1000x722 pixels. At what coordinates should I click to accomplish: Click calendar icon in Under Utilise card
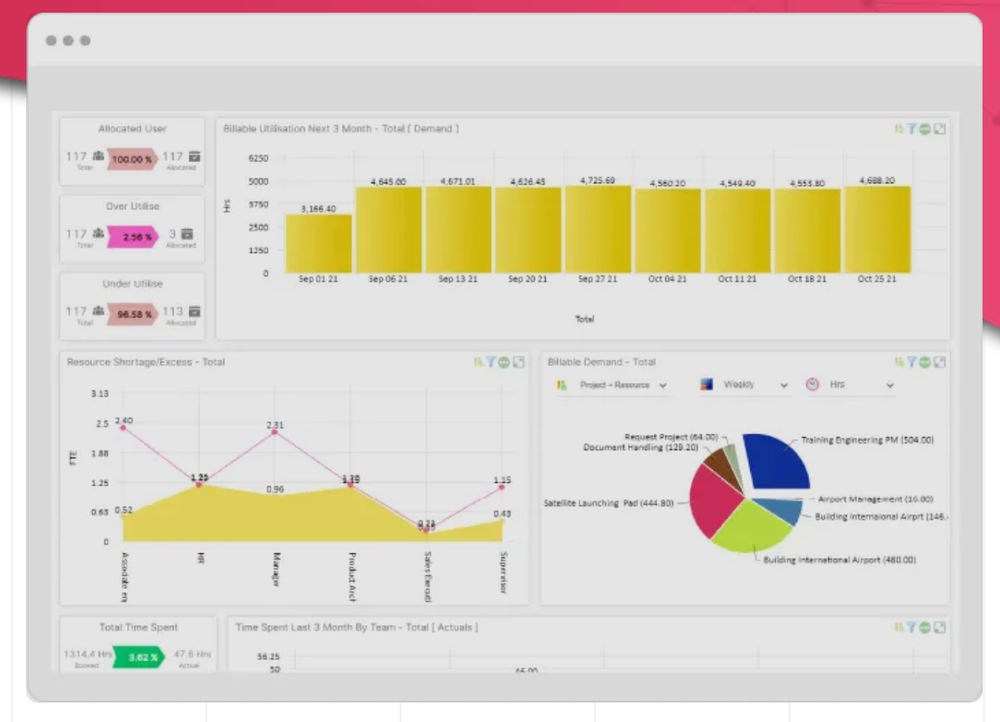pyautogui.click(x=195, y=311)
